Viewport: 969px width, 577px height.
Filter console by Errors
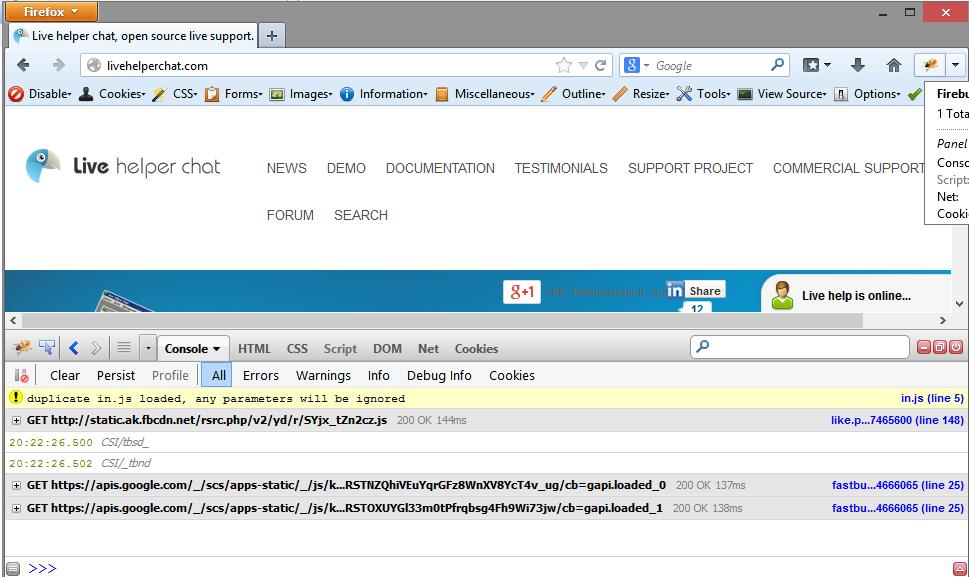point(260,375)
